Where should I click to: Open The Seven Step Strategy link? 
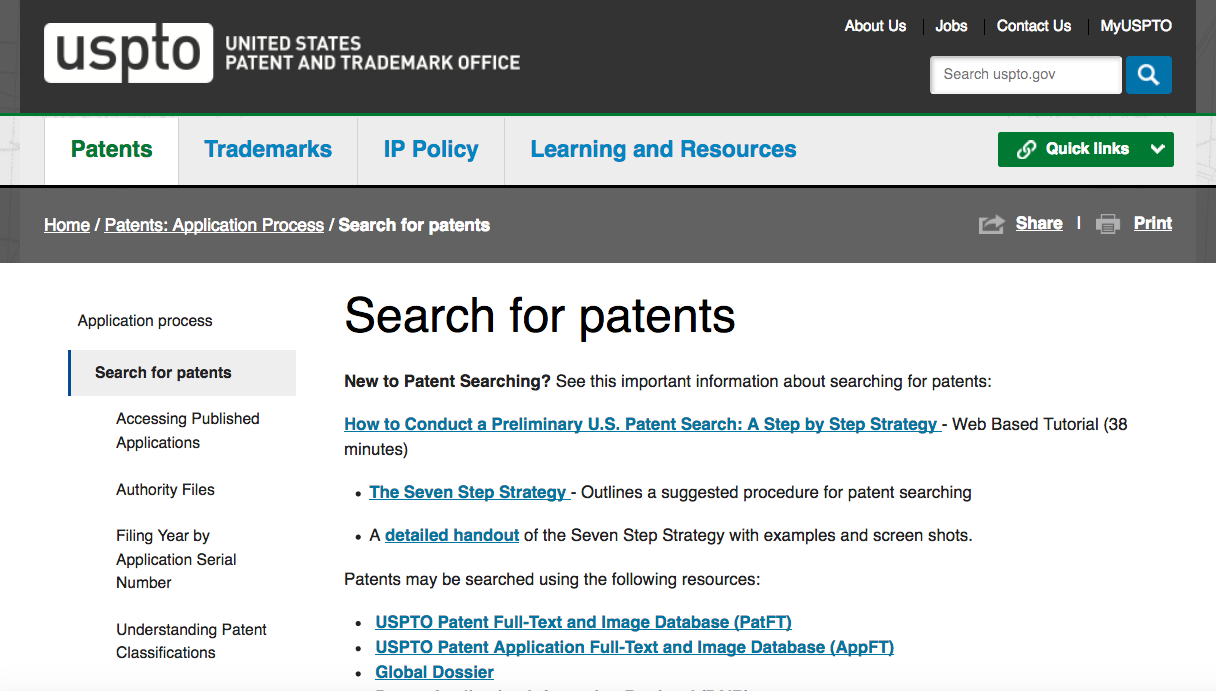click(468, 492)
